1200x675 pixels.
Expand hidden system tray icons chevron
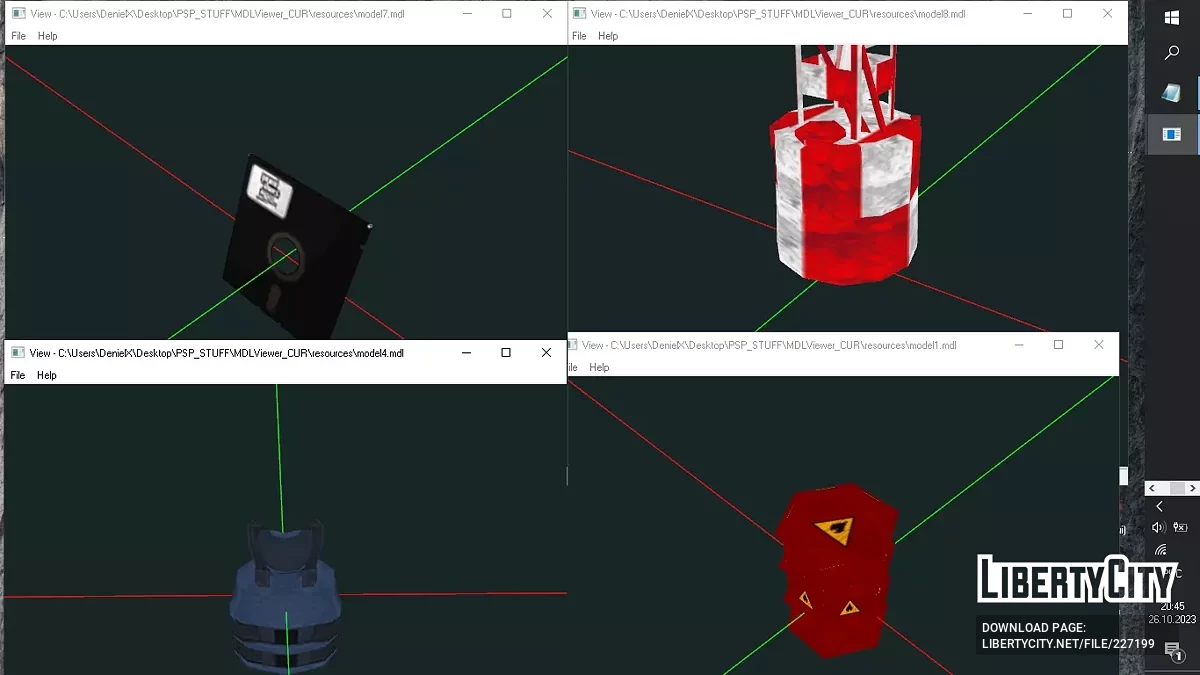click(x=1159, y=507)
